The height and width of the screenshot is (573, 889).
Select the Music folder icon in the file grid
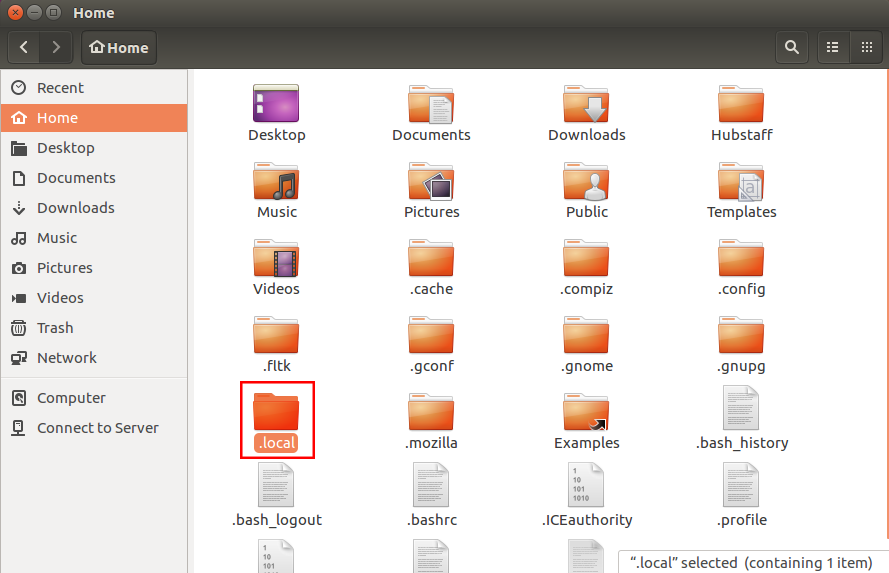point(276,181)
